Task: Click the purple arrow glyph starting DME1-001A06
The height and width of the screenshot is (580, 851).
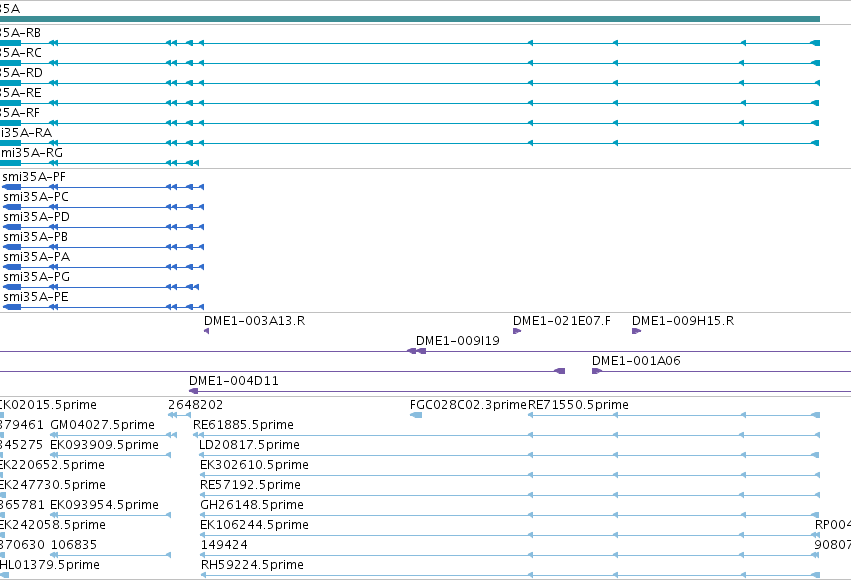Action: 597,371
